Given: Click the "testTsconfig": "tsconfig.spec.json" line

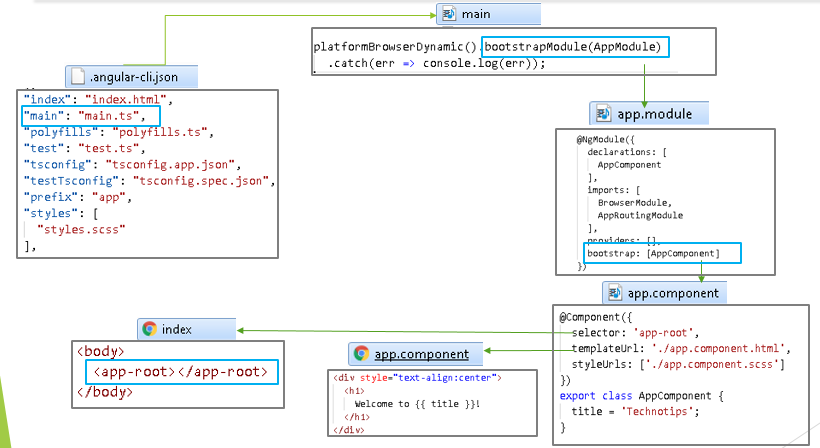Looking at the screenshot, I should [149, 180].
